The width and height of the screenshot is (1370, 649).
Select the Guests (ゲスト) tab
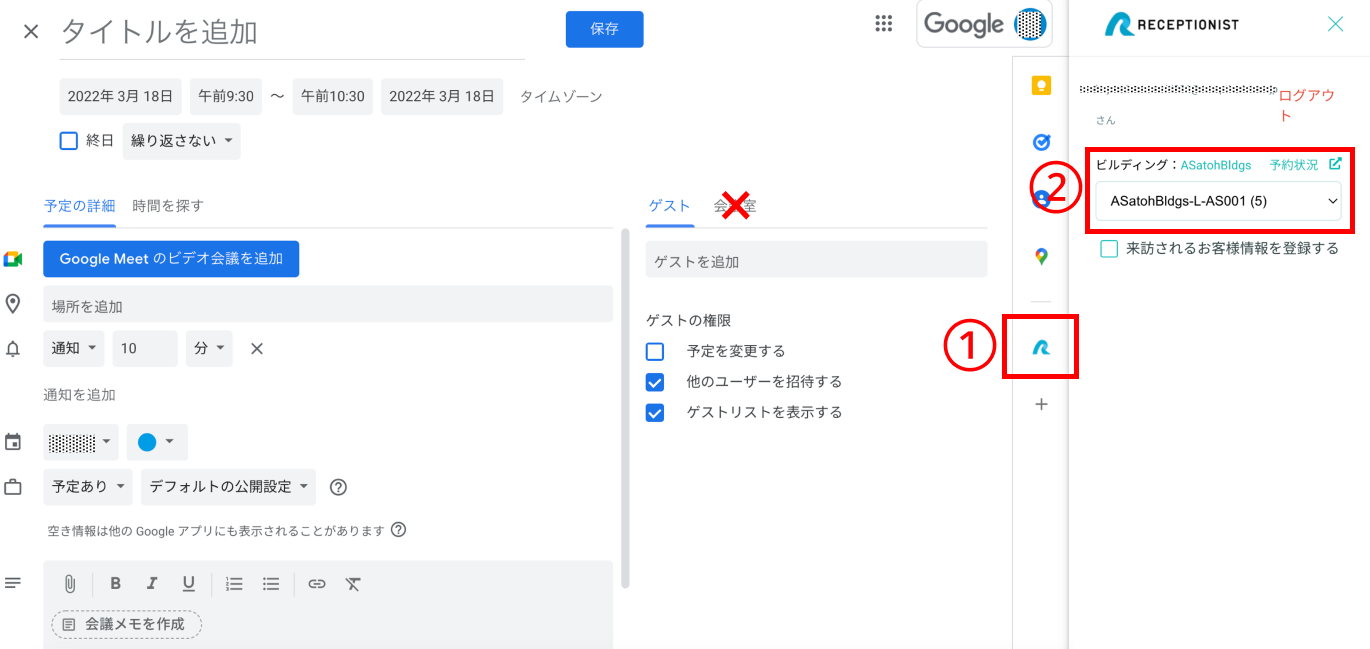click(669, 206)
